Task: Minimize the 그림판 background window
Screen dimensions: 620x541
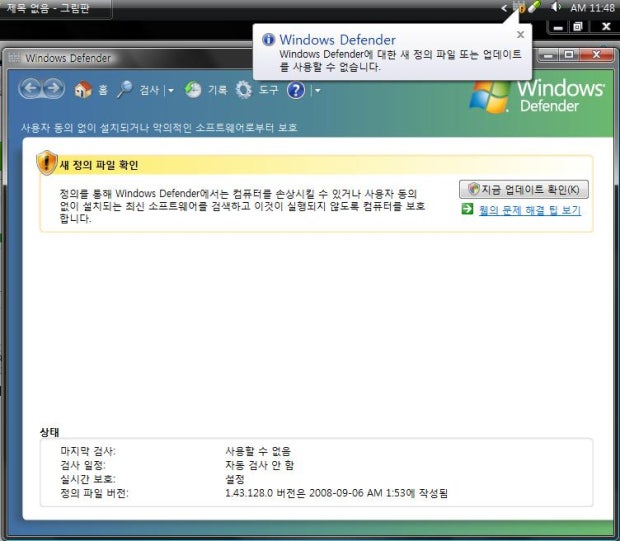Action: [558, 27]
